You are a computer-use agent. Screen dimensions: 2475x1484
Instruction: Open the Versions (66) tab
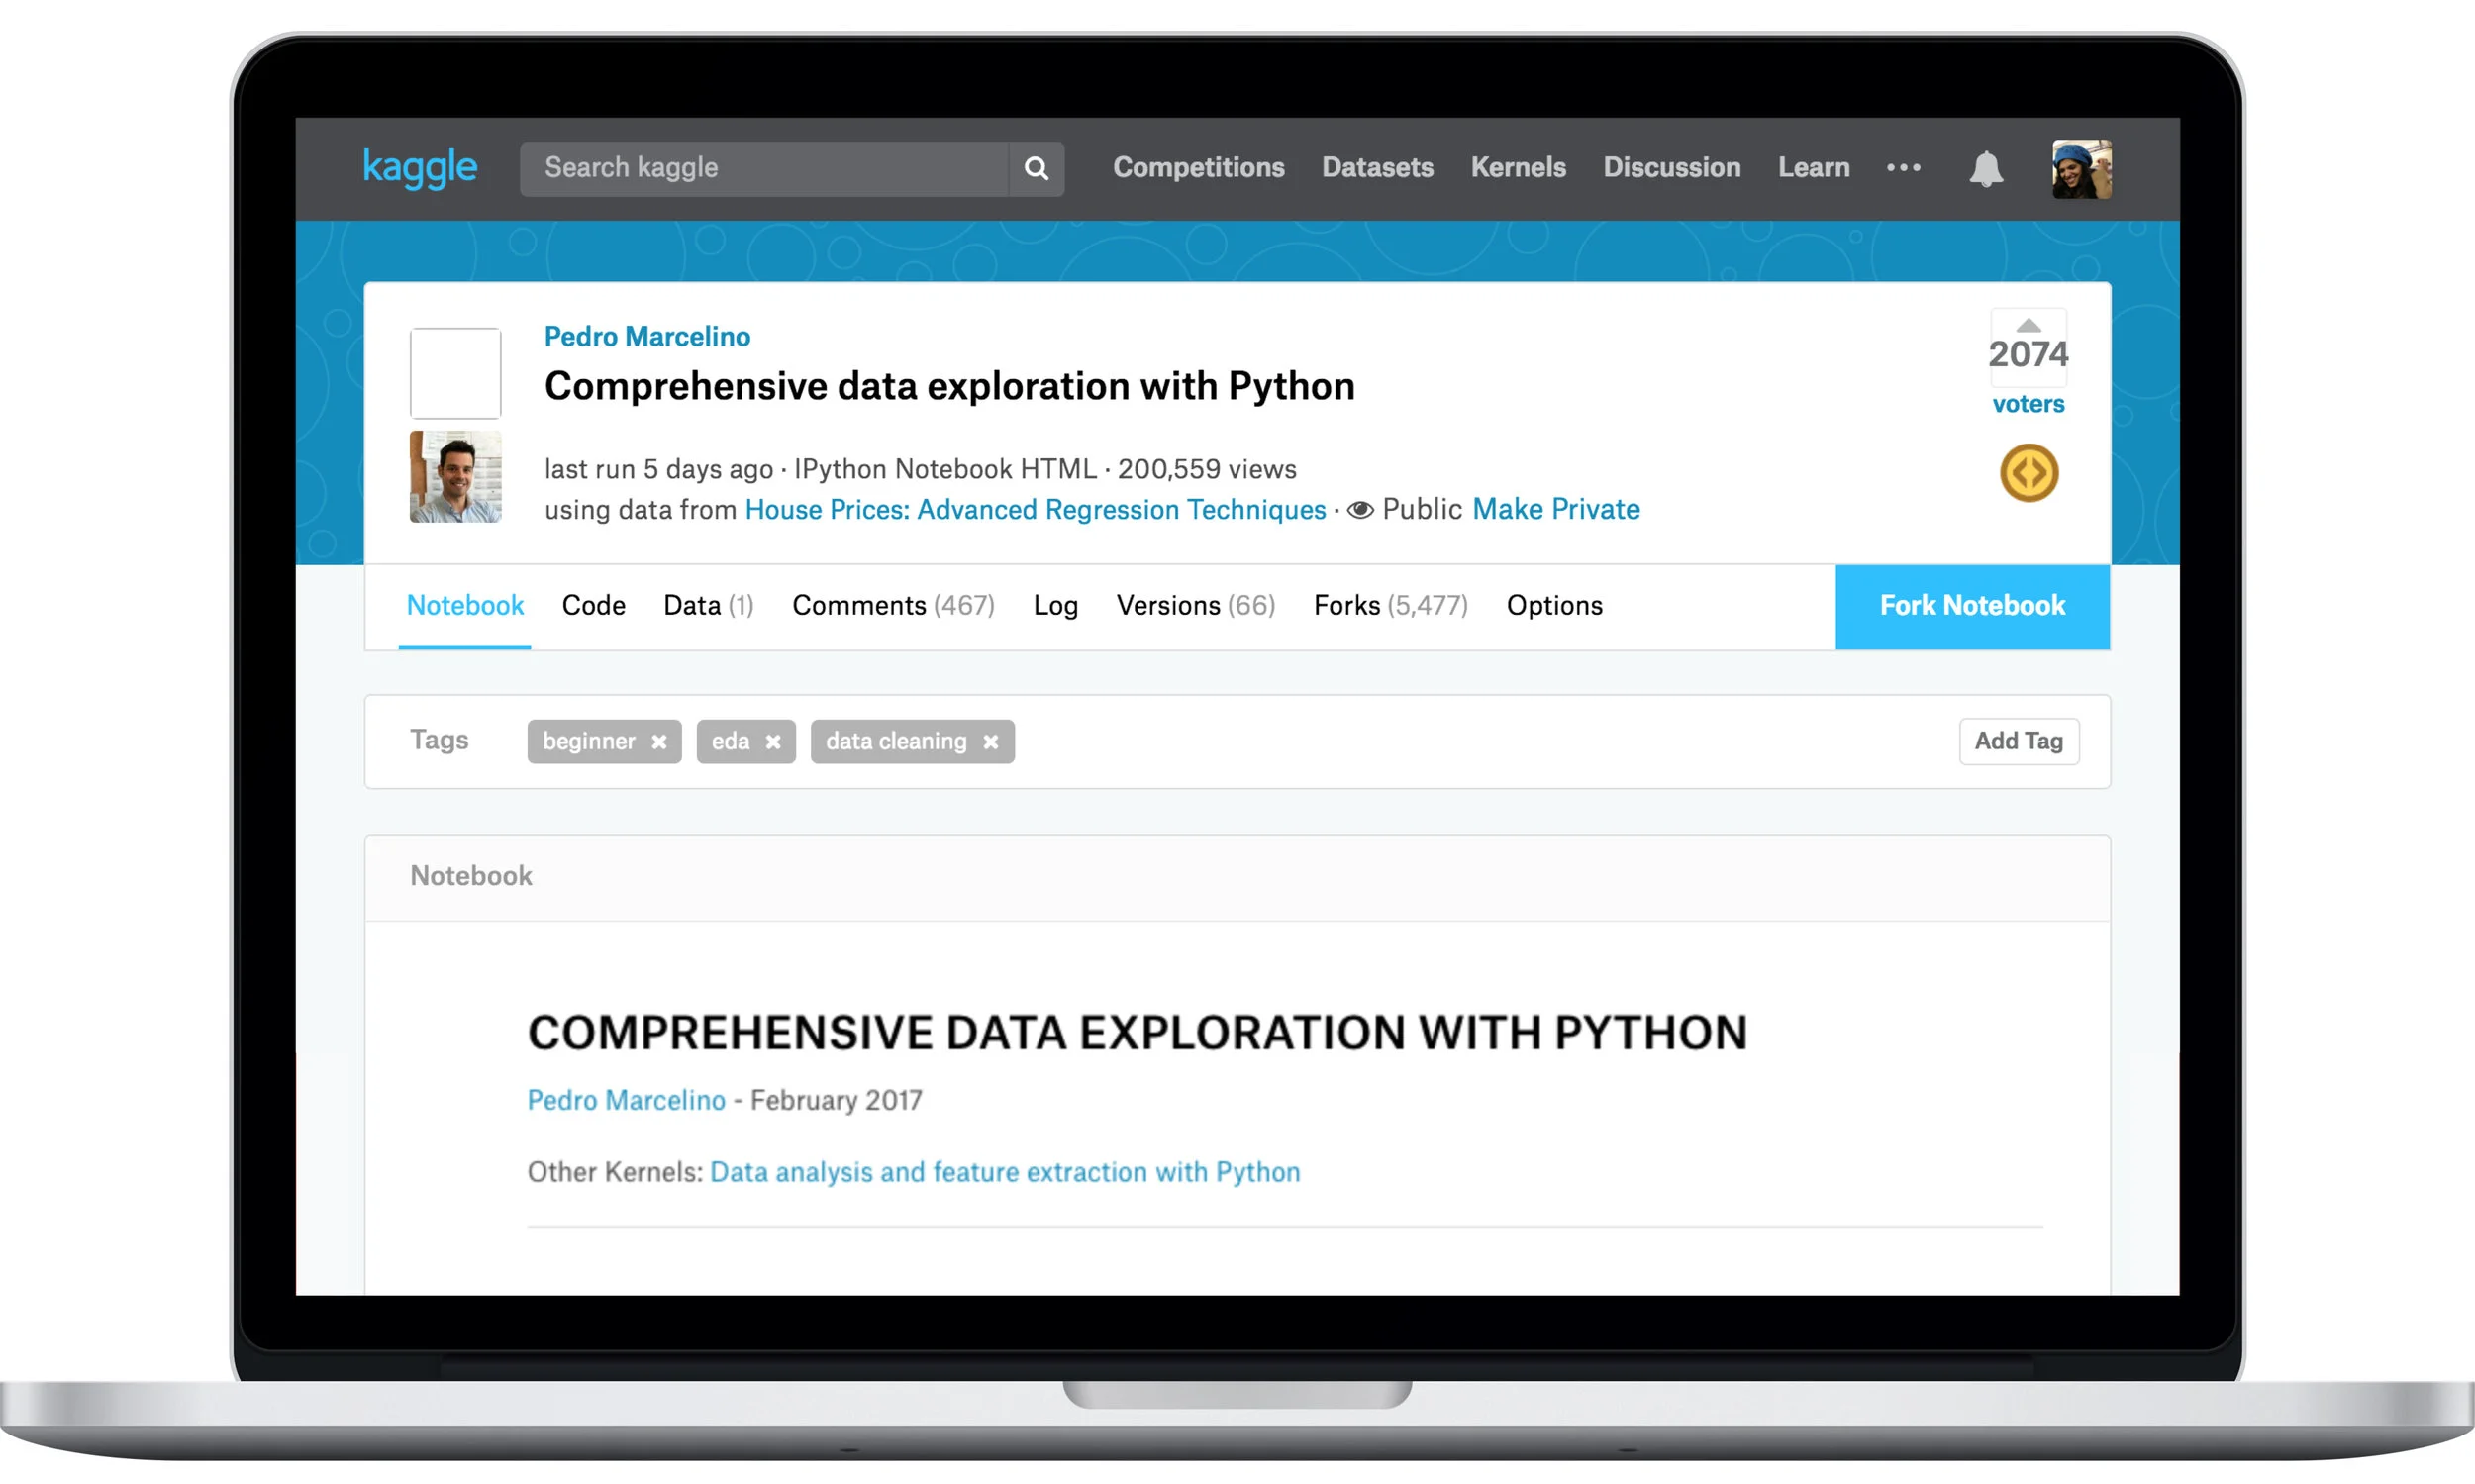pyautogui.click(x=1196, y=606)
